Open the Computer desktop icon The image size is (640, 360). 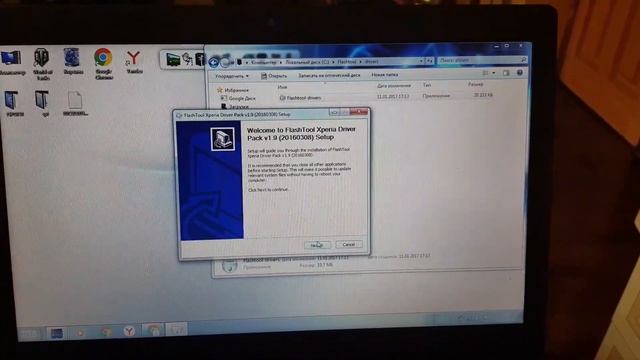coord(11,62)
